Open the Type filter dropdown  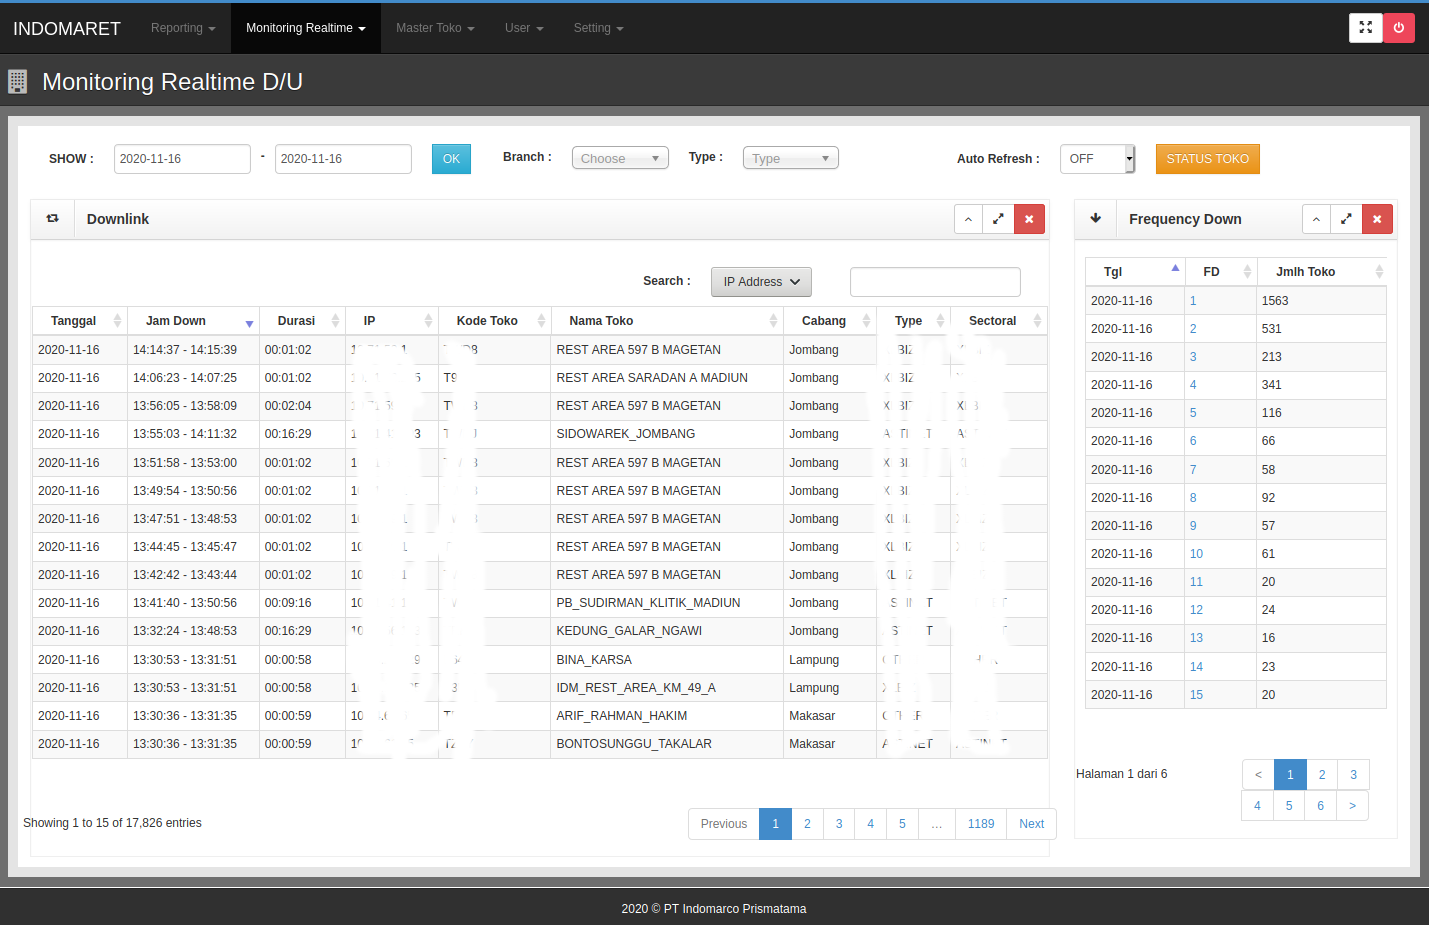(790, 158)
